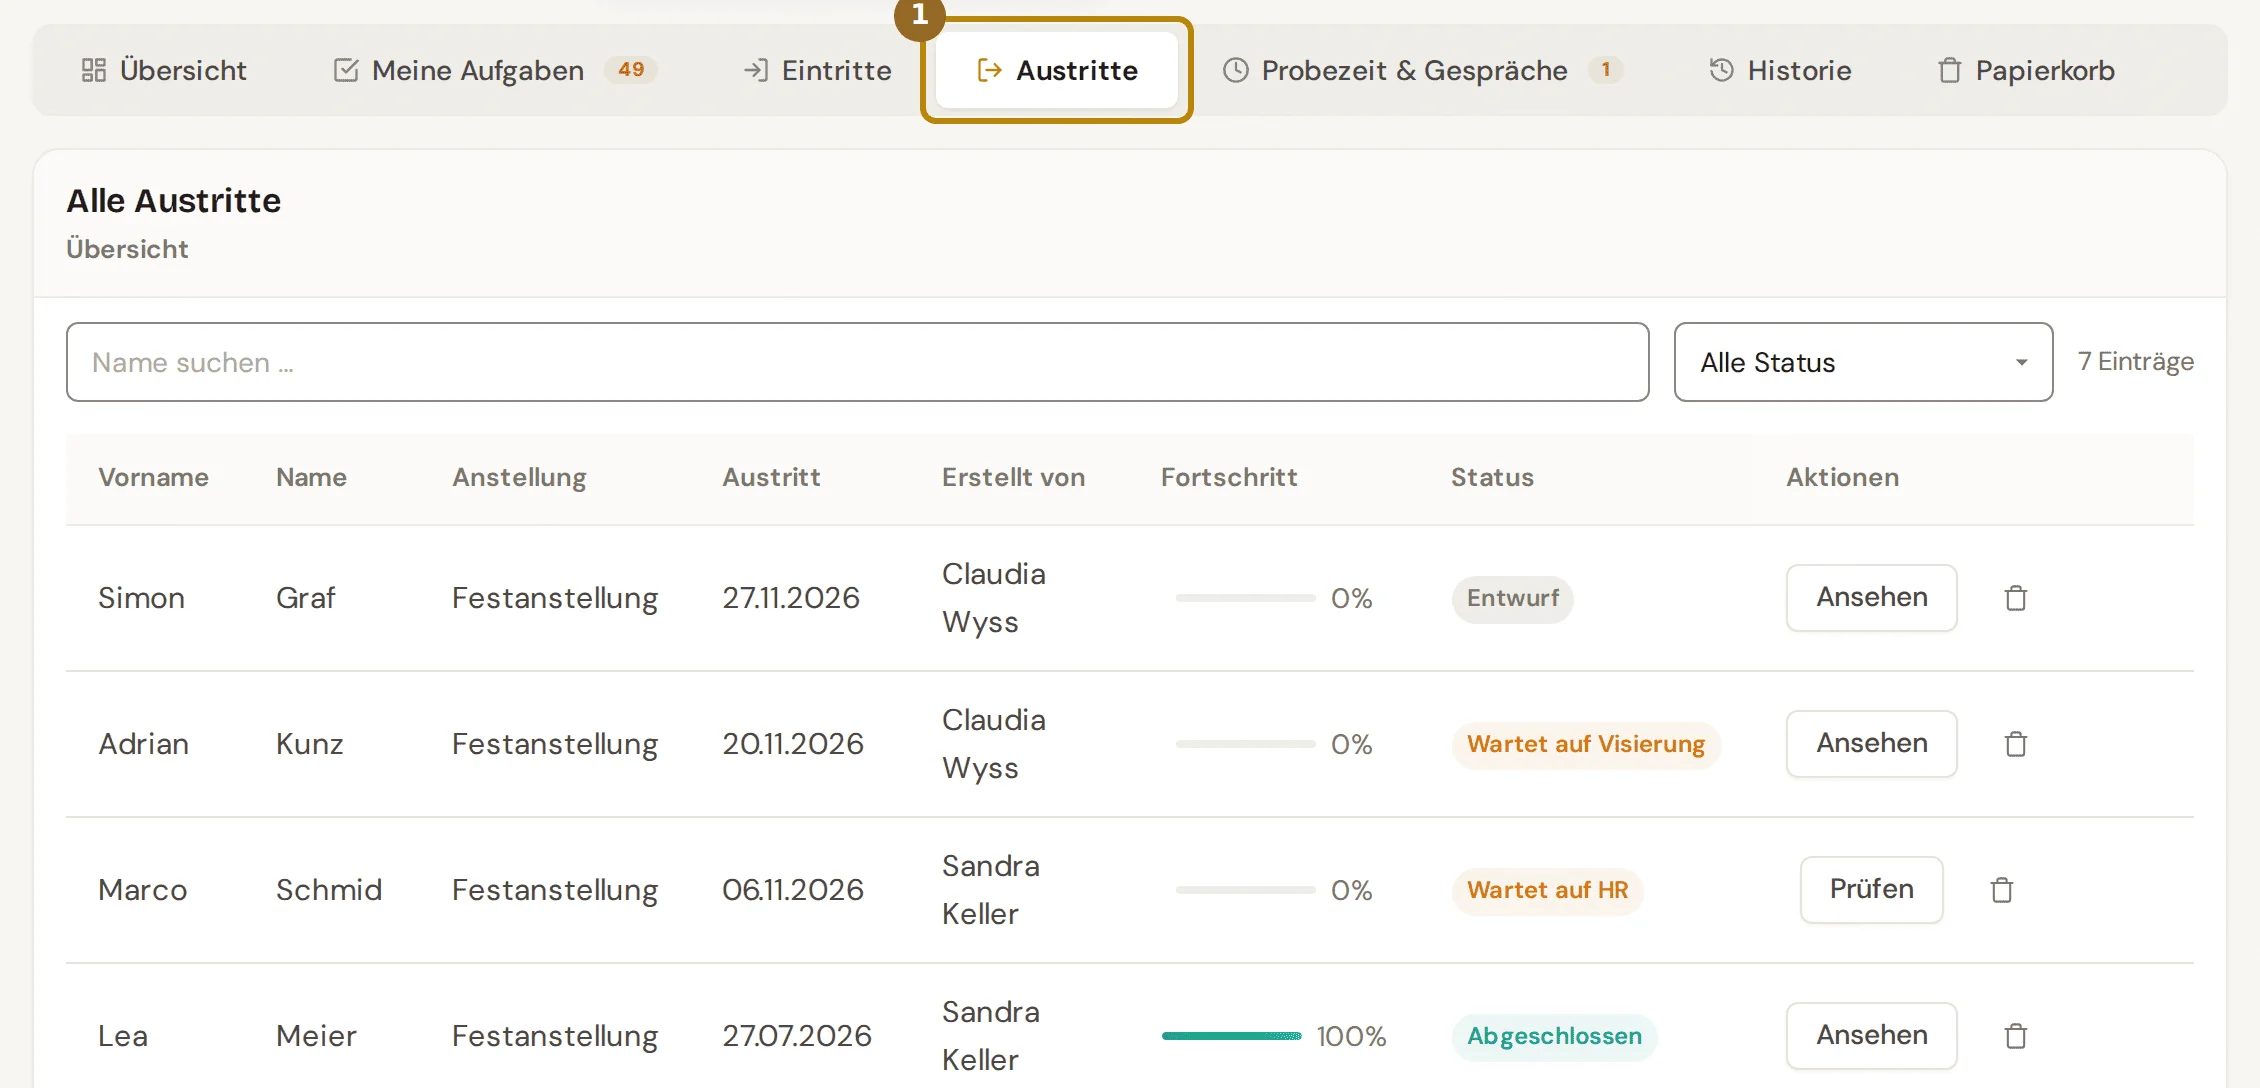Delete Simon Graf's entry via trash icon
Image resolution: width=2260 pixels, height=1088 pixels.
coord(2015,598)
